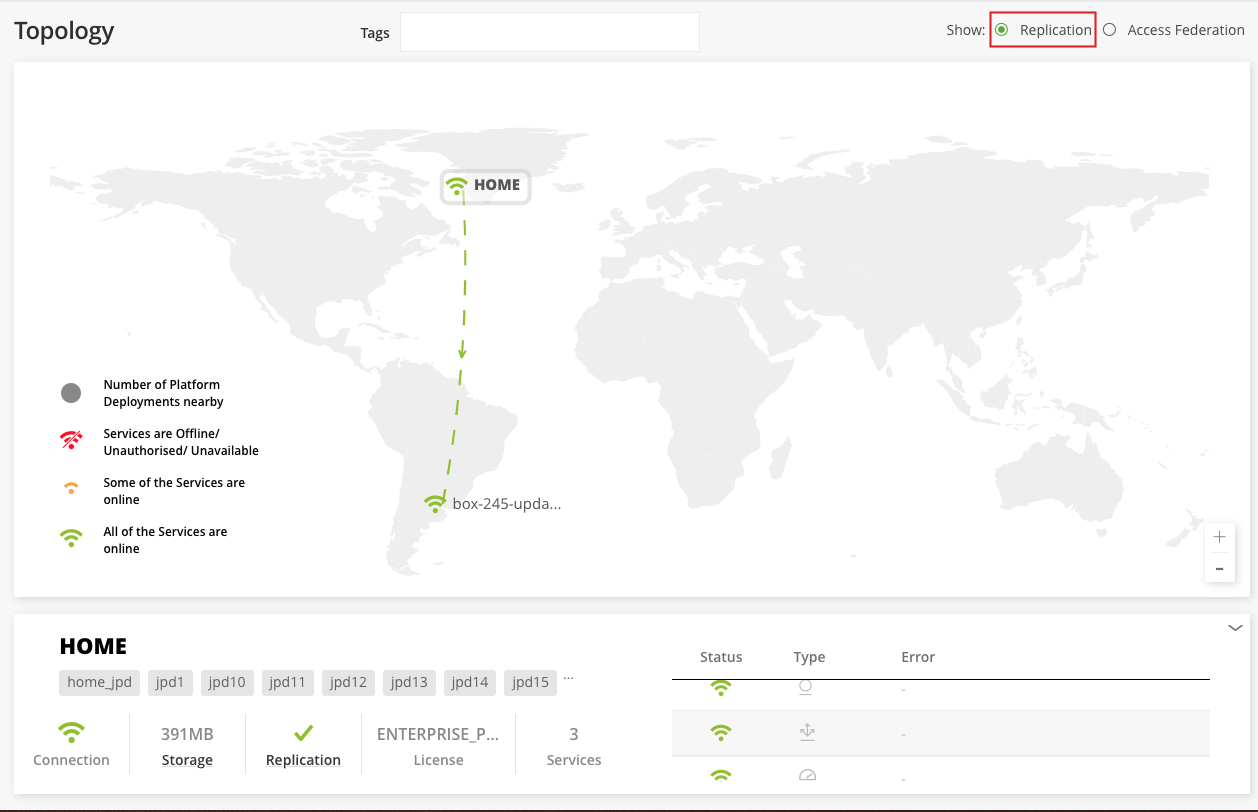Expand the hidden tags ellipsis
Screen dimensions: 1258x812
click(569, 678)
